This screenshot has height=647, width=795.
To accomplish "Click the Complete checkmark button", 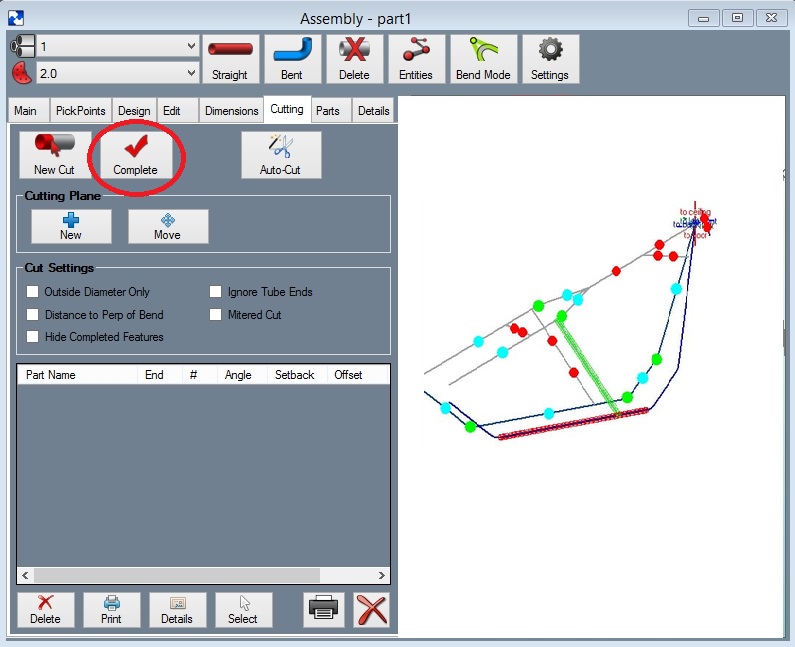I will [136, 155].
